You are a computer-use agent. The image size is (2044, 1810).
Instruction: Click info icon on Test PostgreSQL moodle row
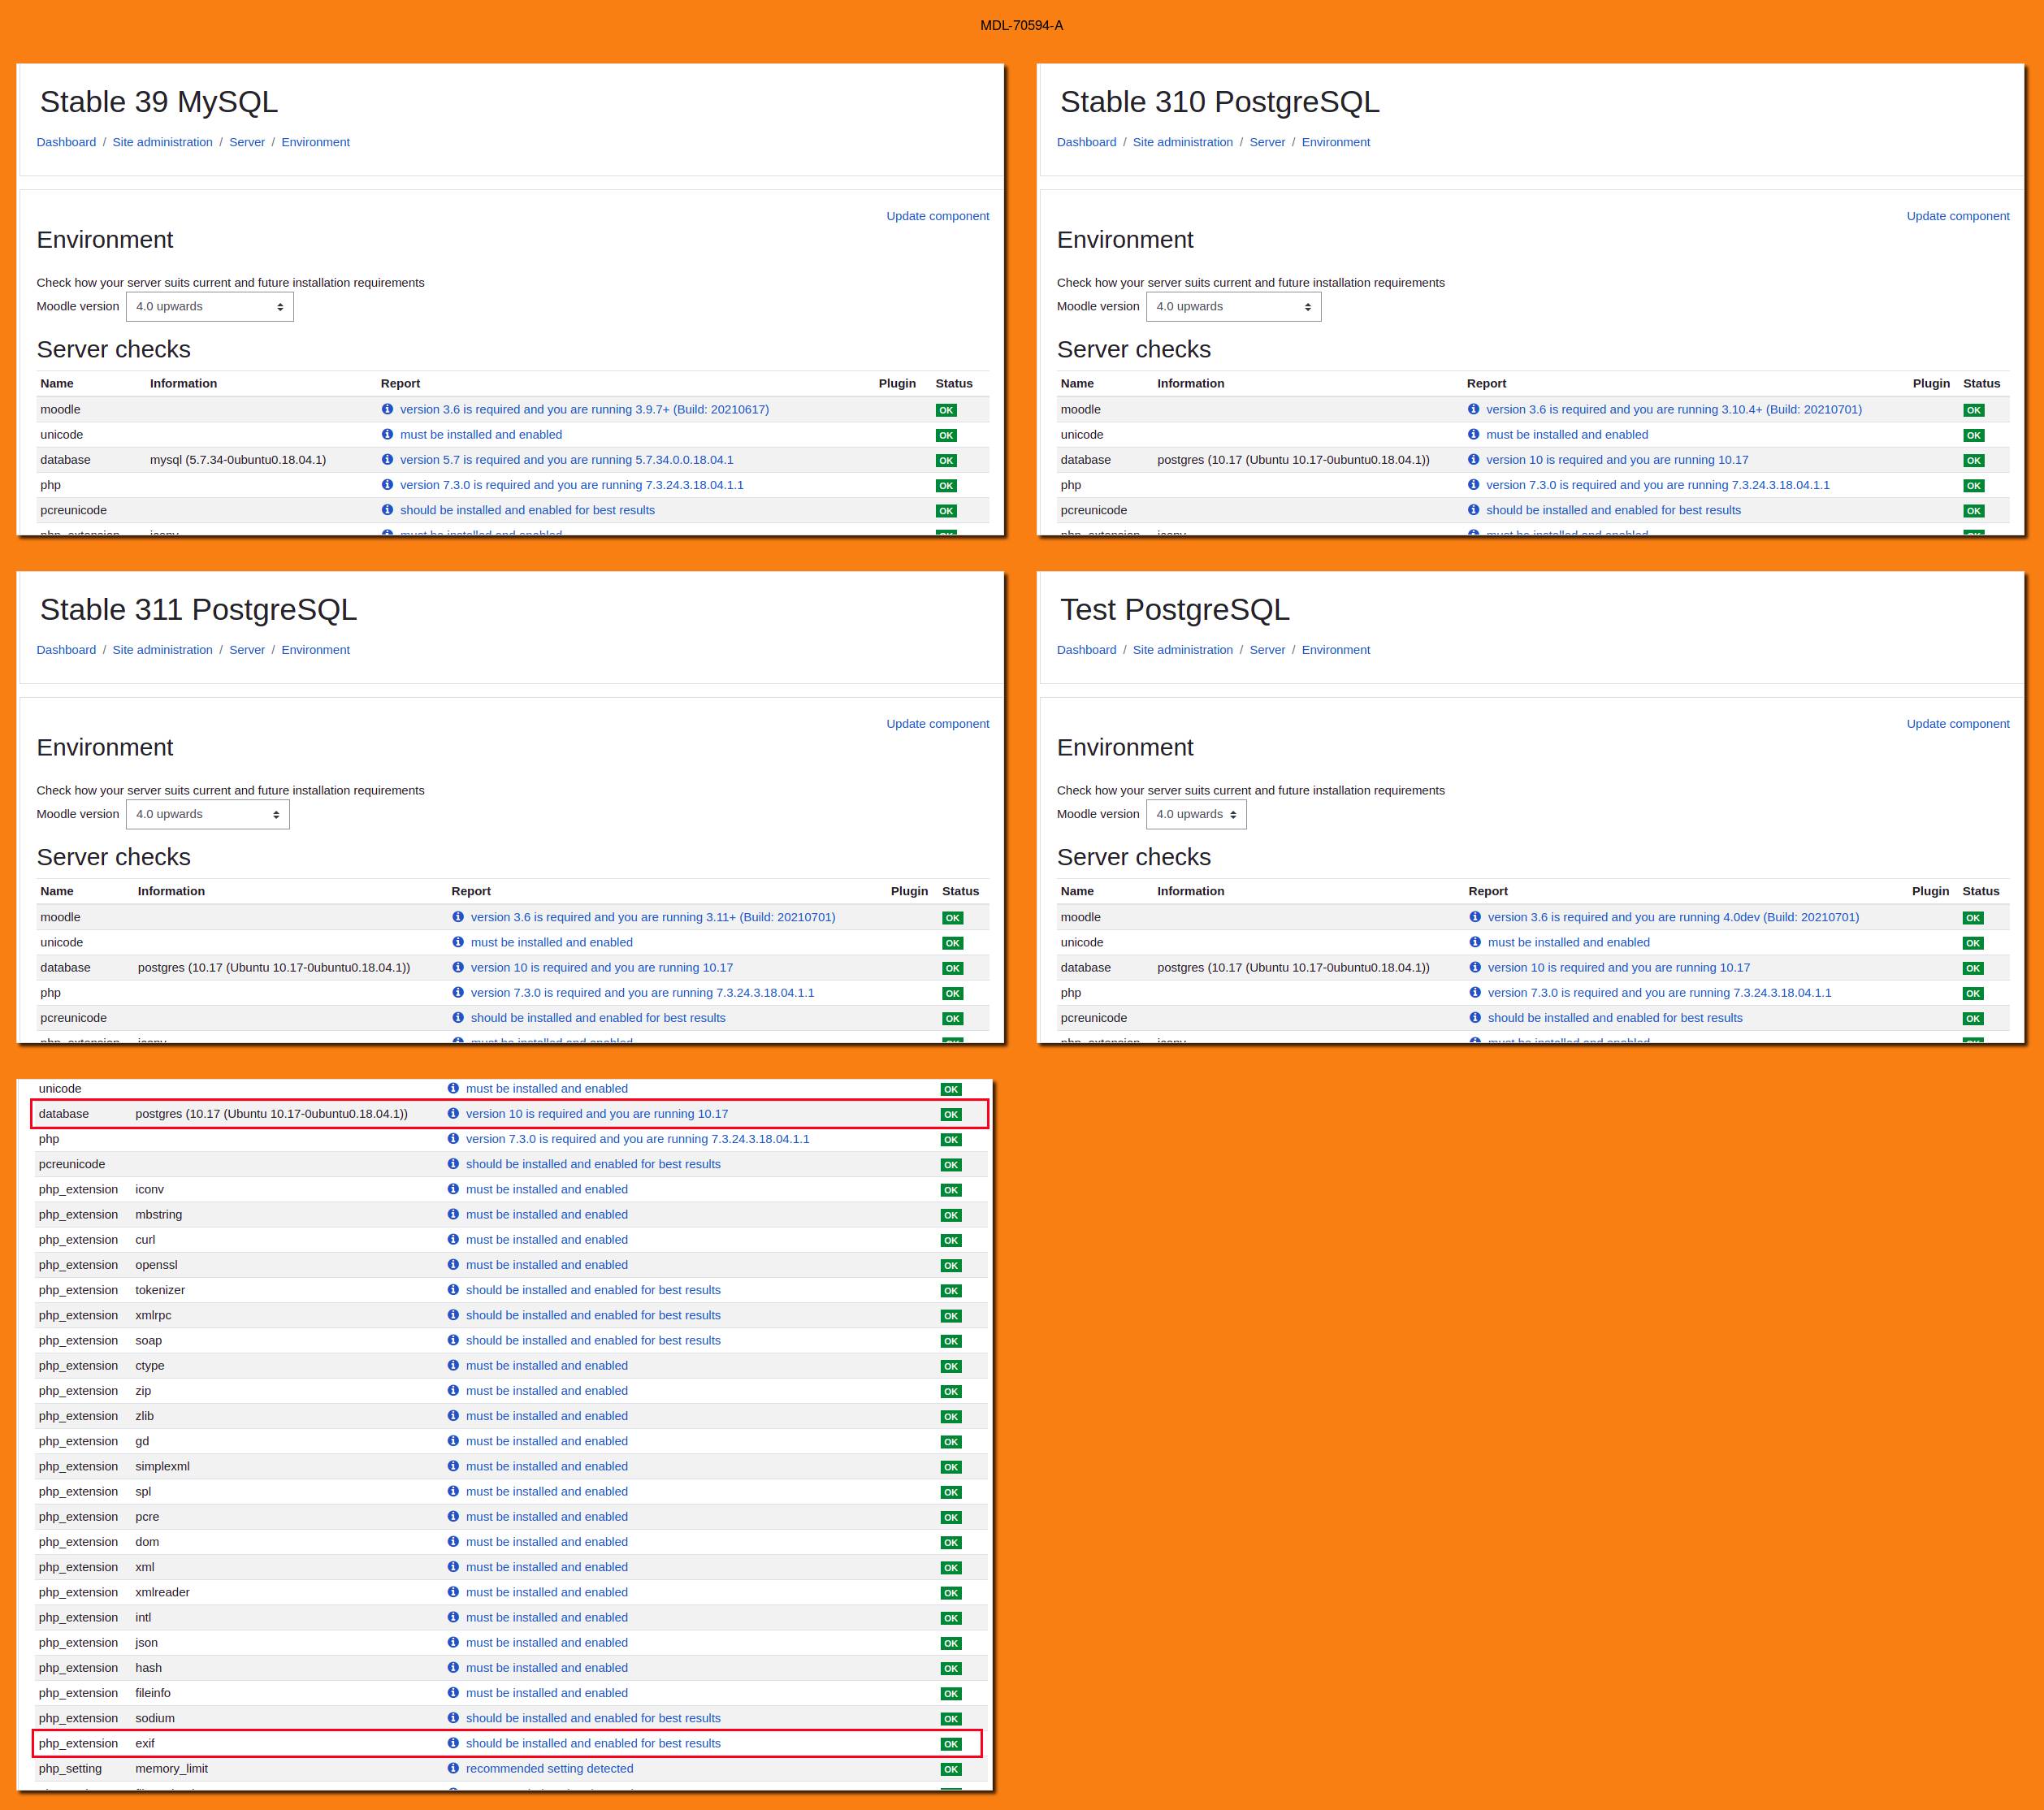click(x=1475, y=917)
